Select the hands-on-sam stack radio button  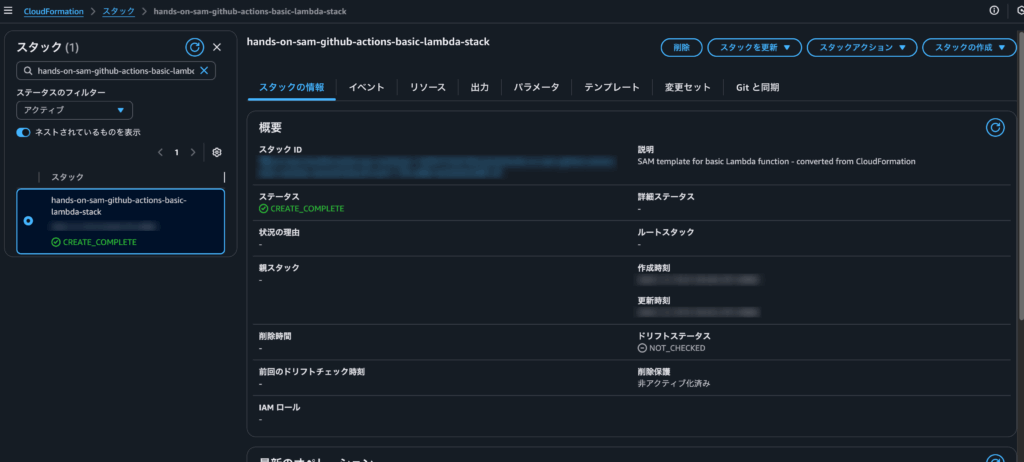point(28,220)
